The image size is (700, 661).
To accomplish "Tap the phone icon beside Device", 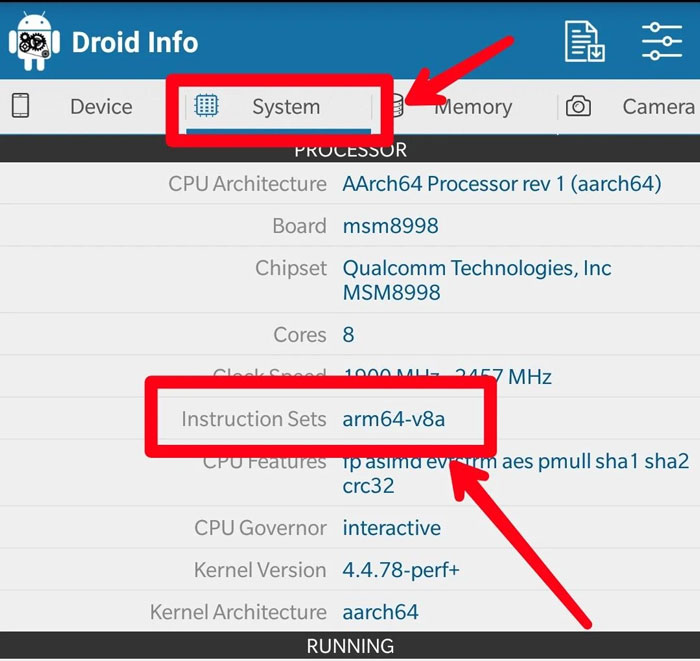I will [x=21, y=106].
